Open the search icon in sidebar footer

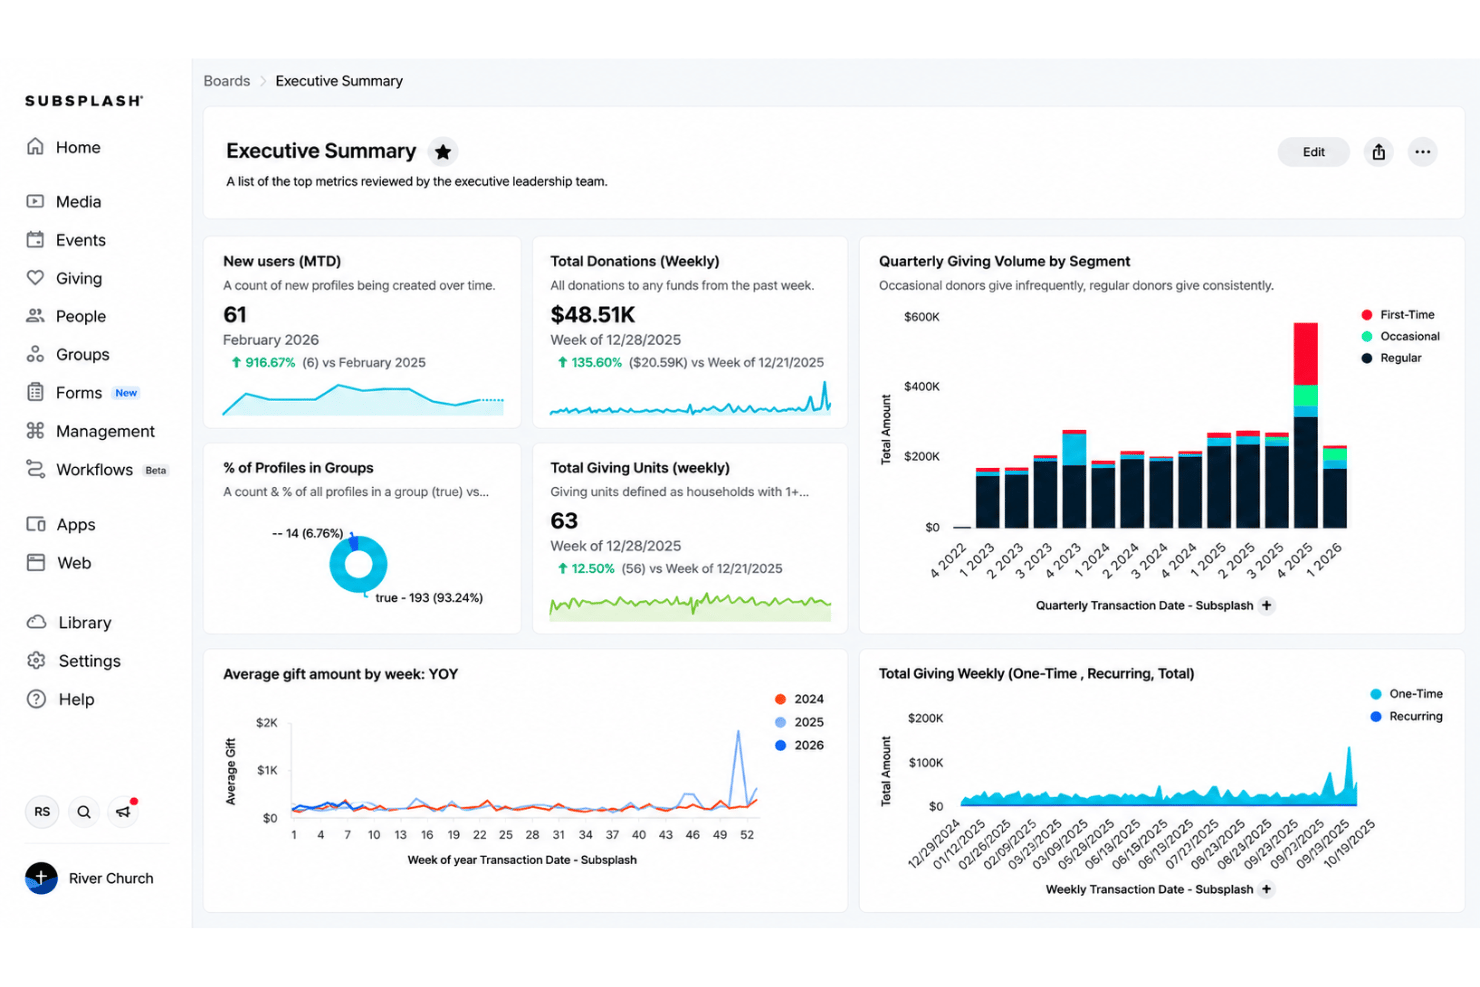point(84,812)
